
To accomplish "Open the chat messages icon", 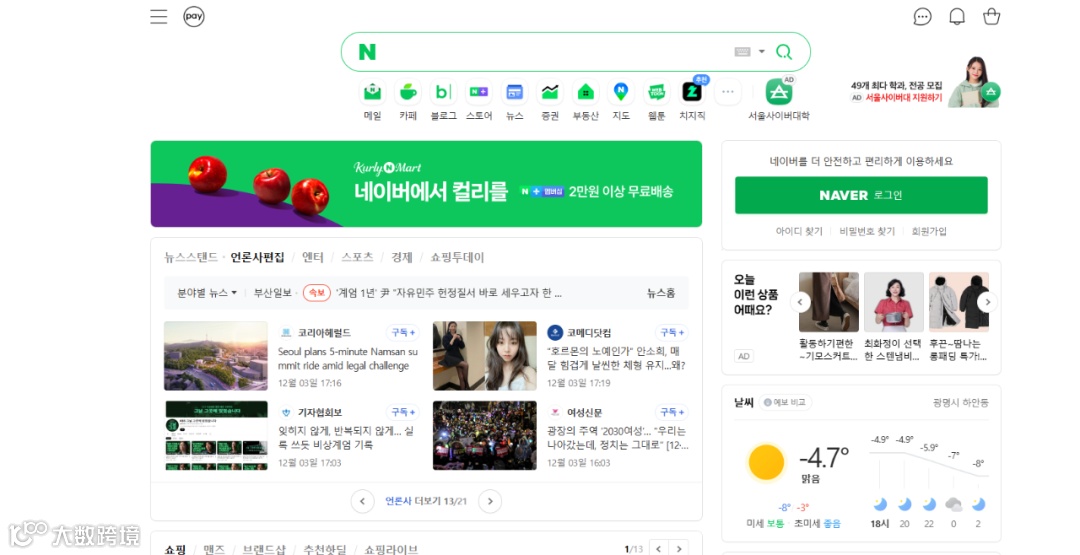I will click(x=922, y=17).
